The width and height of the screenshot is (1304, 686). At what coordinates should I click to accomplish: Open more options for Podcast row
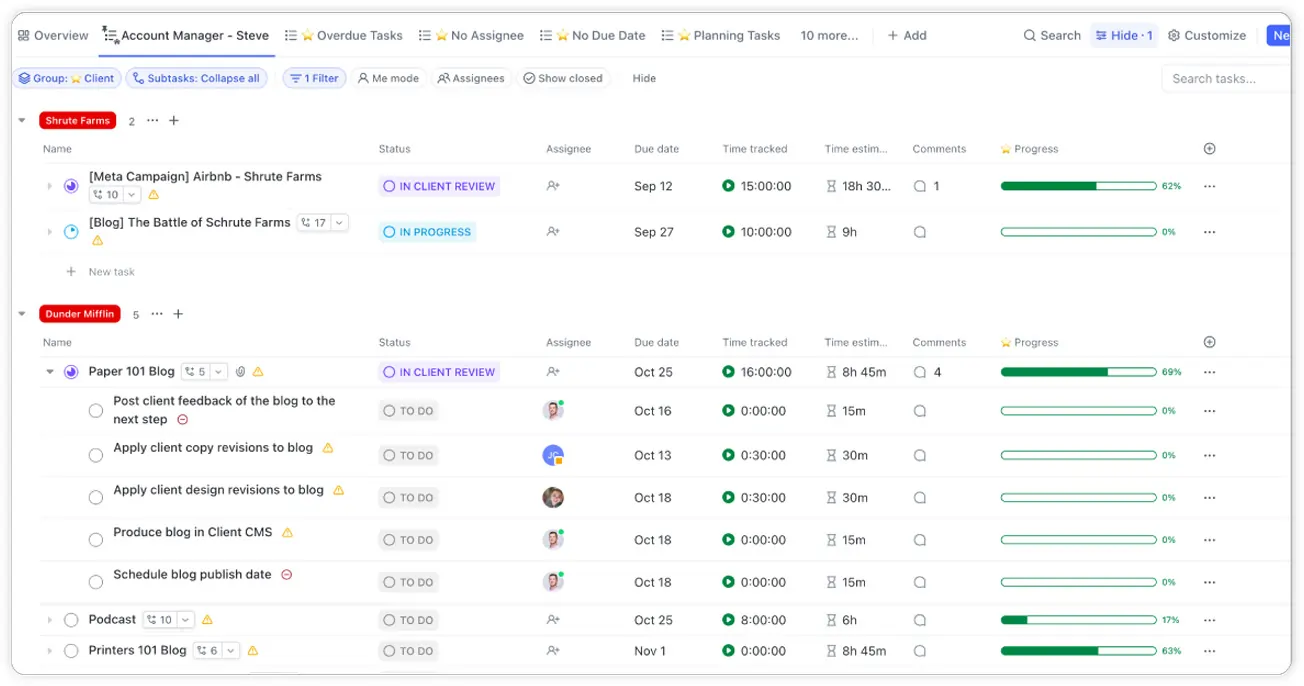tap(1209, 620)
